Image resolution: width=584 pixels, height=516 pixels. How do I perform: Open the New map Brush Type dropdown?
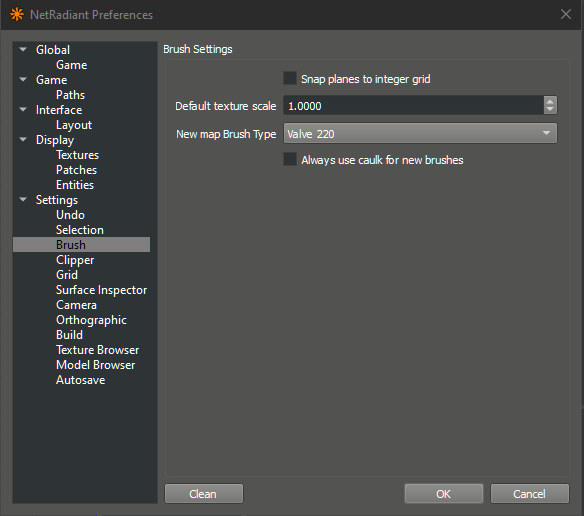click(420, 133)
